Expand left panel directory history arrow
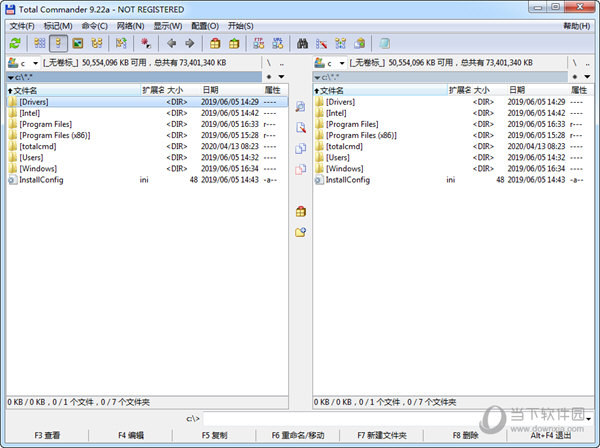Viewport: 600px width, 448px height. click(x=281, y=76)
